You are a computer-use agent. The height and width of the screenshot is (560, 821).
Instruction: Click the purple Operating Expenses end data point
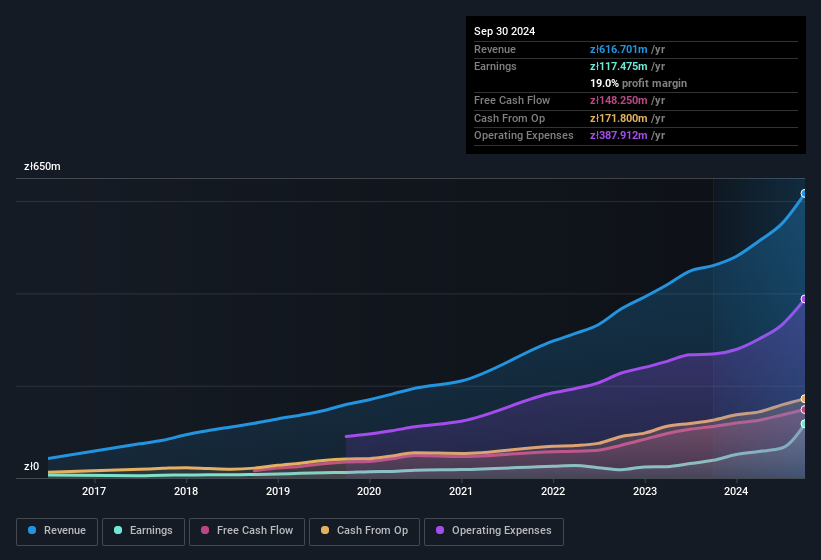click(x=804, y=299)
